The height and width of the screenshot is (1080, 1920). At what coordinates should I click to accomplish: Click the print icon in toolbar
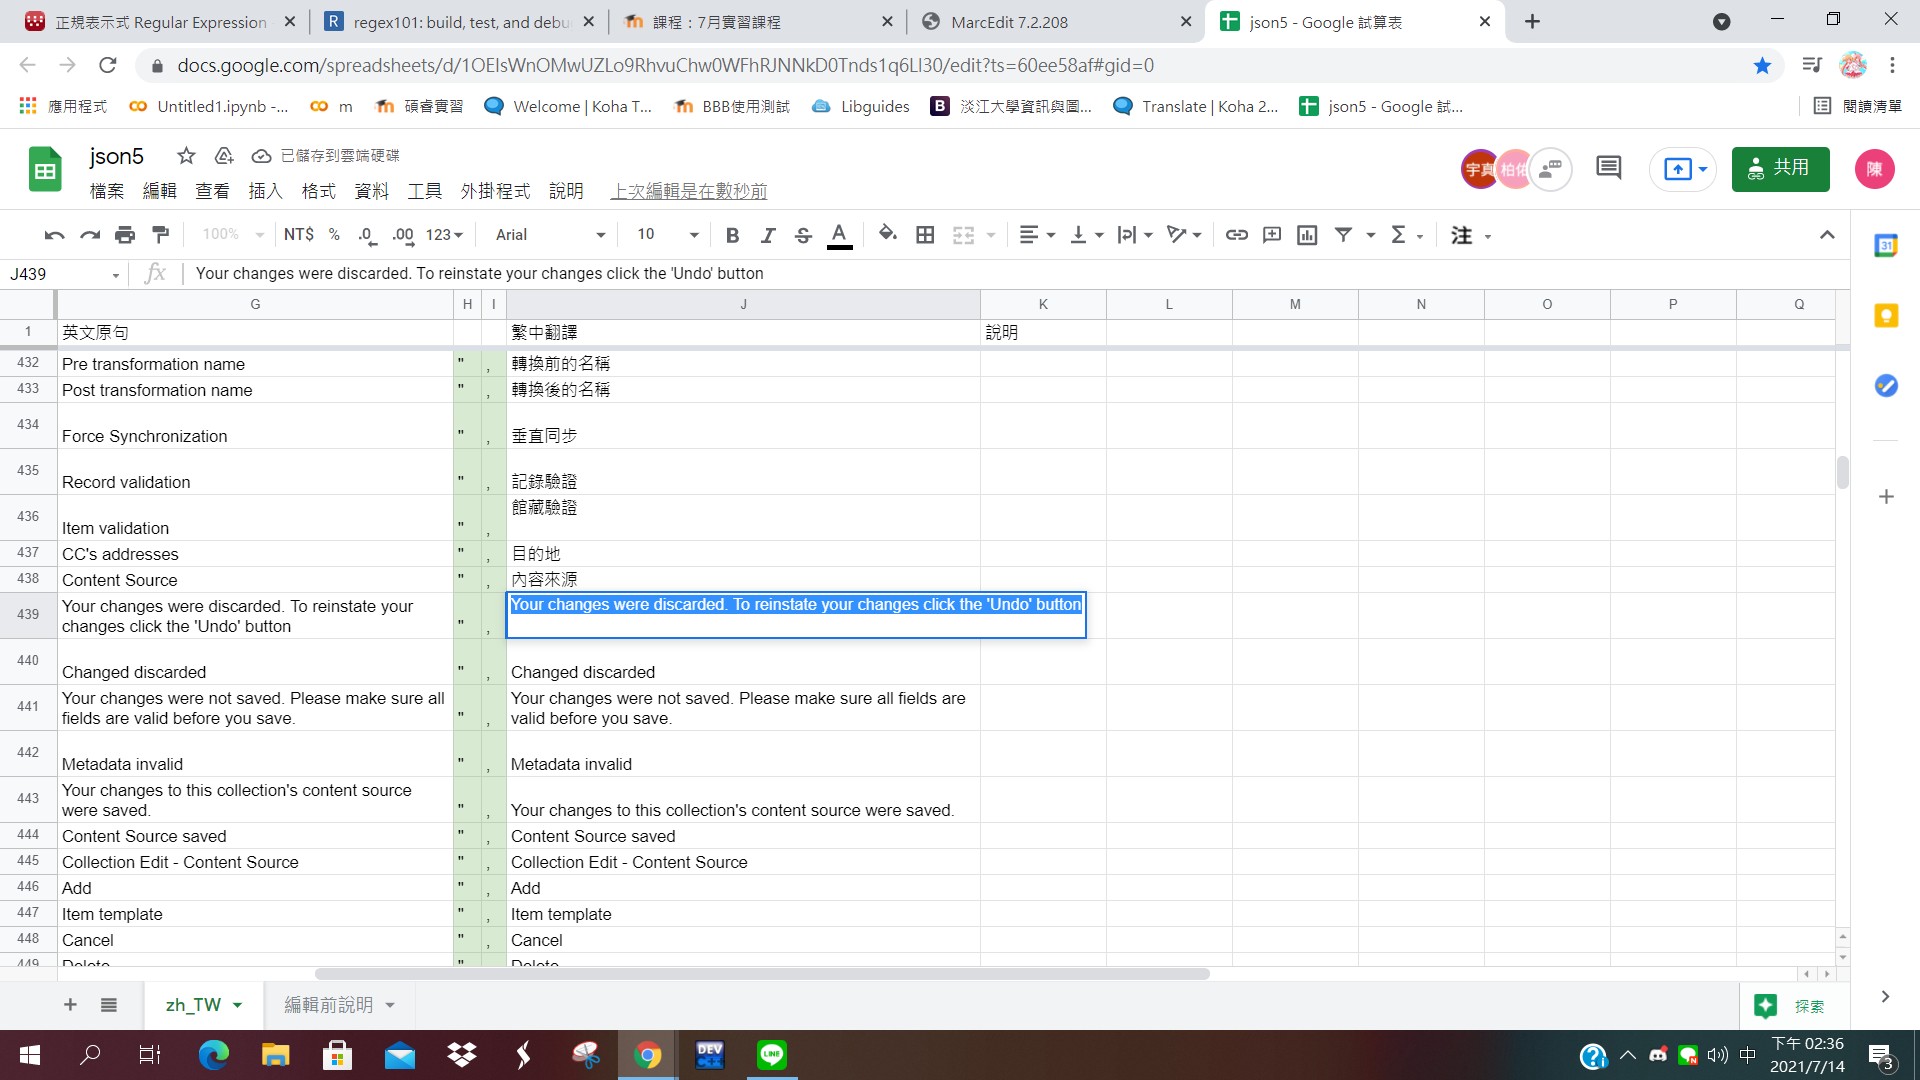coord(125,235)
